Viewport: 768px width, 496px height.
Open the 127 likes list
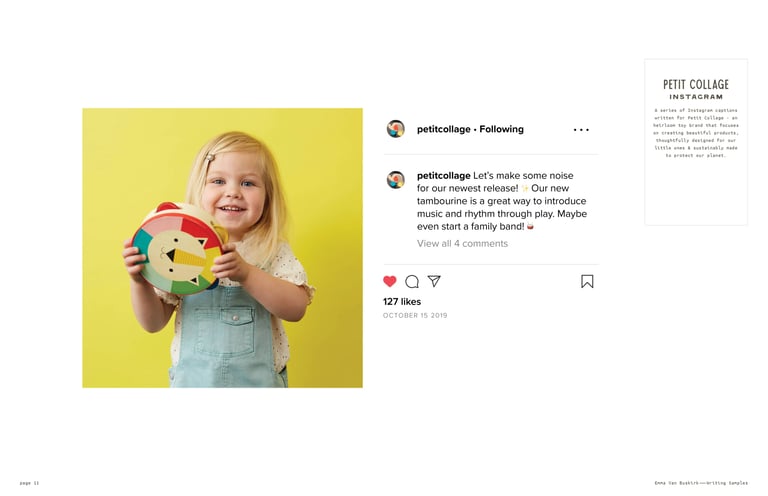point(402,302)
